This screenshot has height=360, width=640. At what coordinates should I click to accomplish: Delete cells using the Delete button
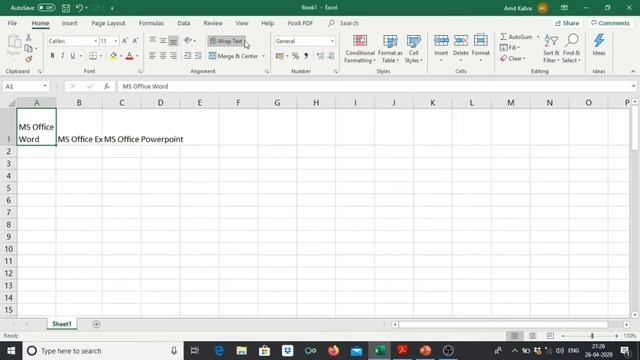pyautogui.click(x=460, y=48)
